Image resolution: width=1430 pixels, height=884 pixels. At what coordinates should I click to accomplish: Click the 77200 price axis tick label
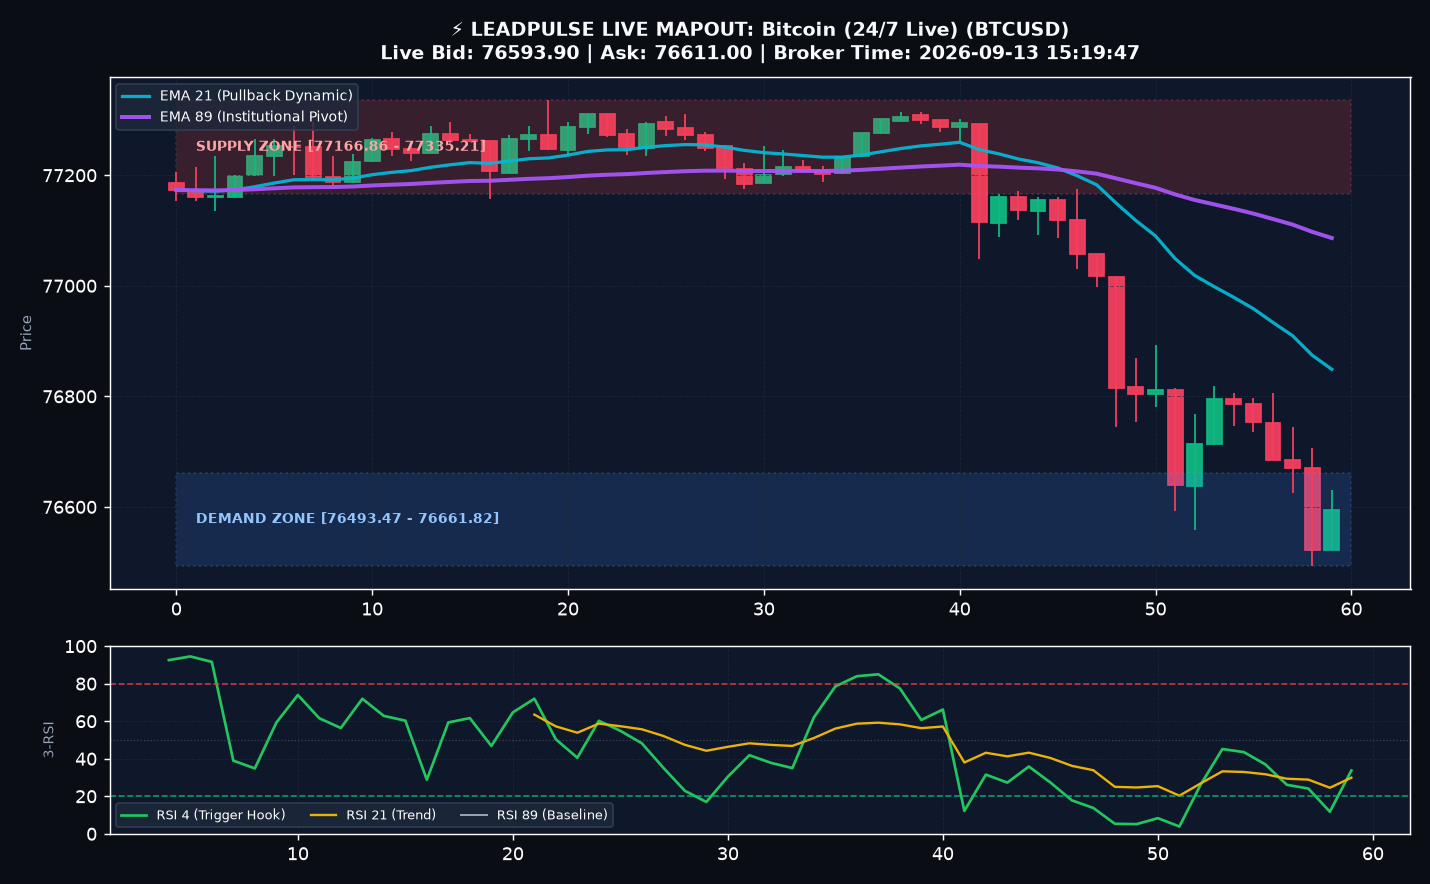point(70,176)
